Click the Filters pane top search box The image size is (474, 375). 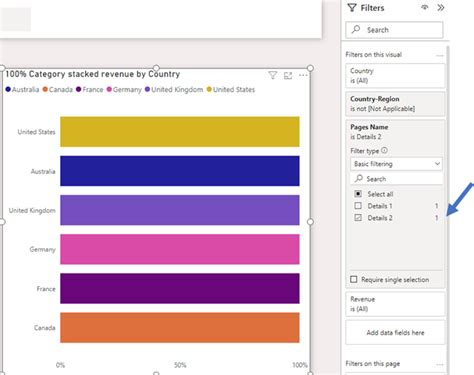click(394, 30)
